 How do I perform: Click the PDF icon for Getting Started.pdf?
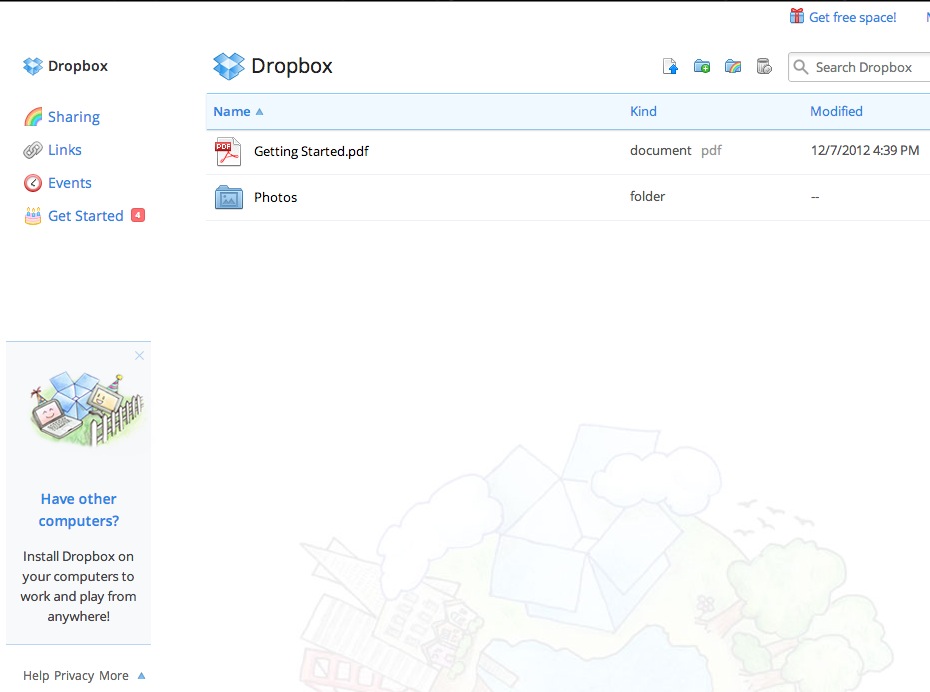click(x=228, y=152)
